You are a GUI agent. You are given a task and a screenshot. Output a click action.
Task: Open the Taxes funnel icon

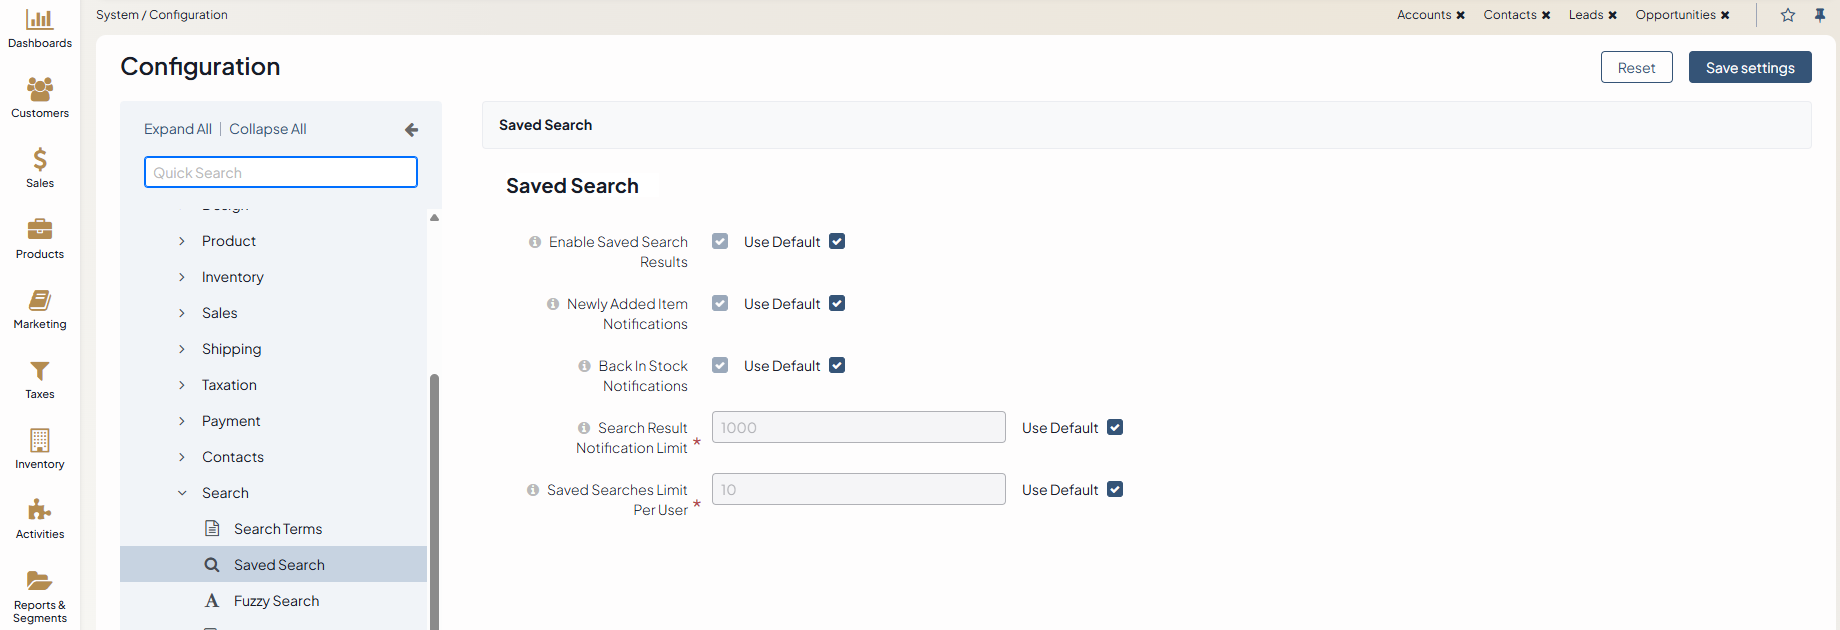pos(39,371)
